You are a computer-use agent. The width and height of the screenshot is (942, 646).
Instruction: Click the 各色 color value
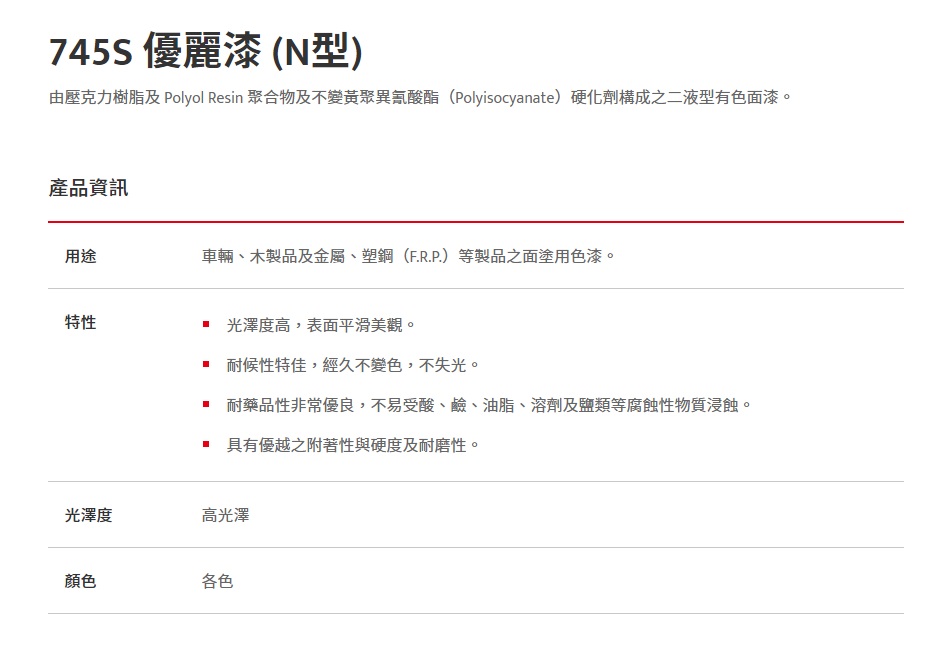[x=217, y=581]
